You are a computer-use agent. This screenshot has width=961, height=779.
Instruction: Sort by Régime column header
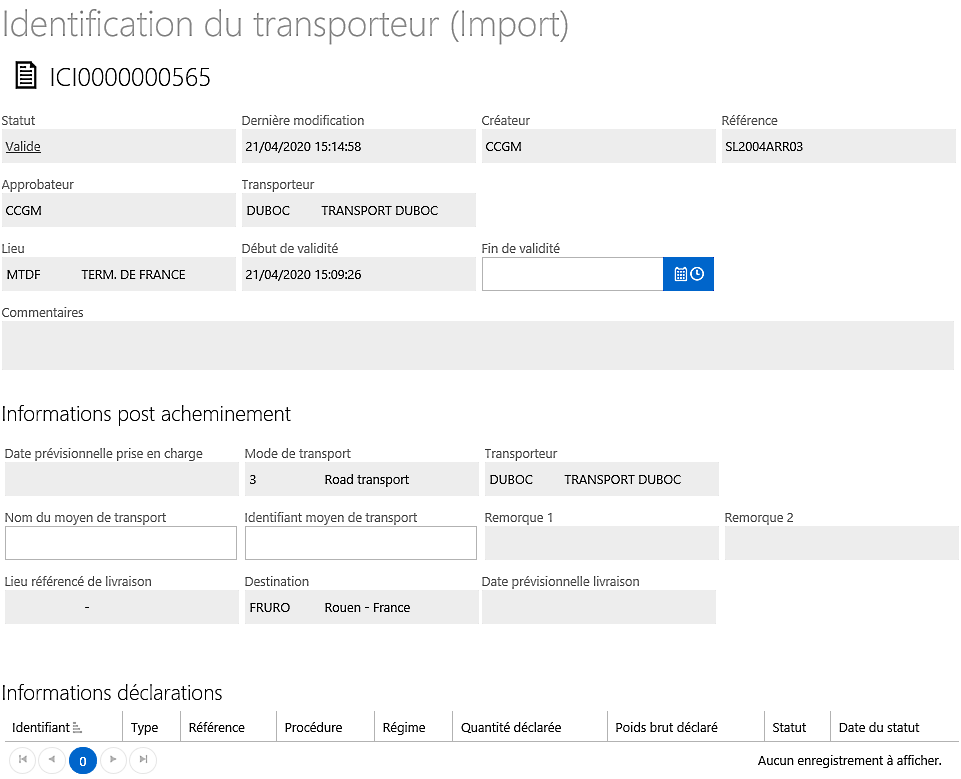404,728
